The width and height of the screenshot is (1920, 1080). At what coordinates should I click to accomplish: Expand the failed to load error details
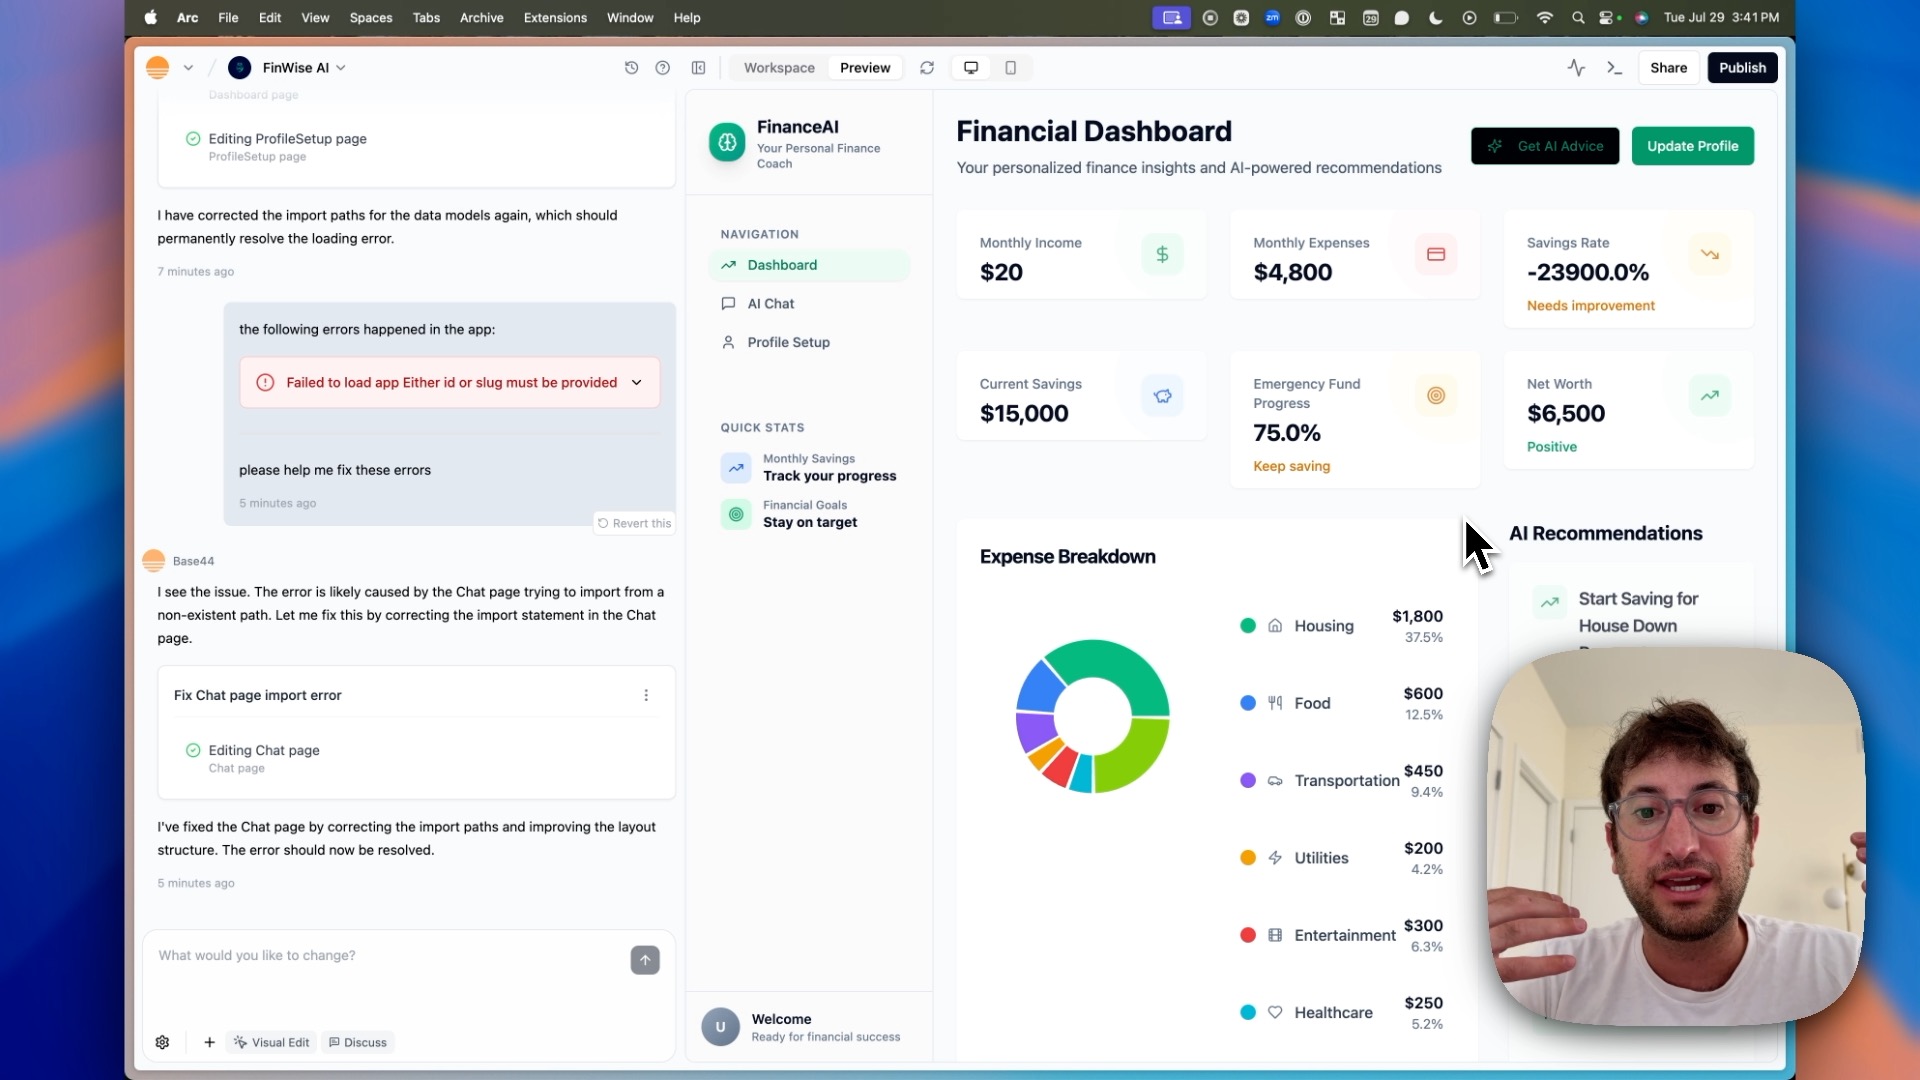[x=637, y=382]
